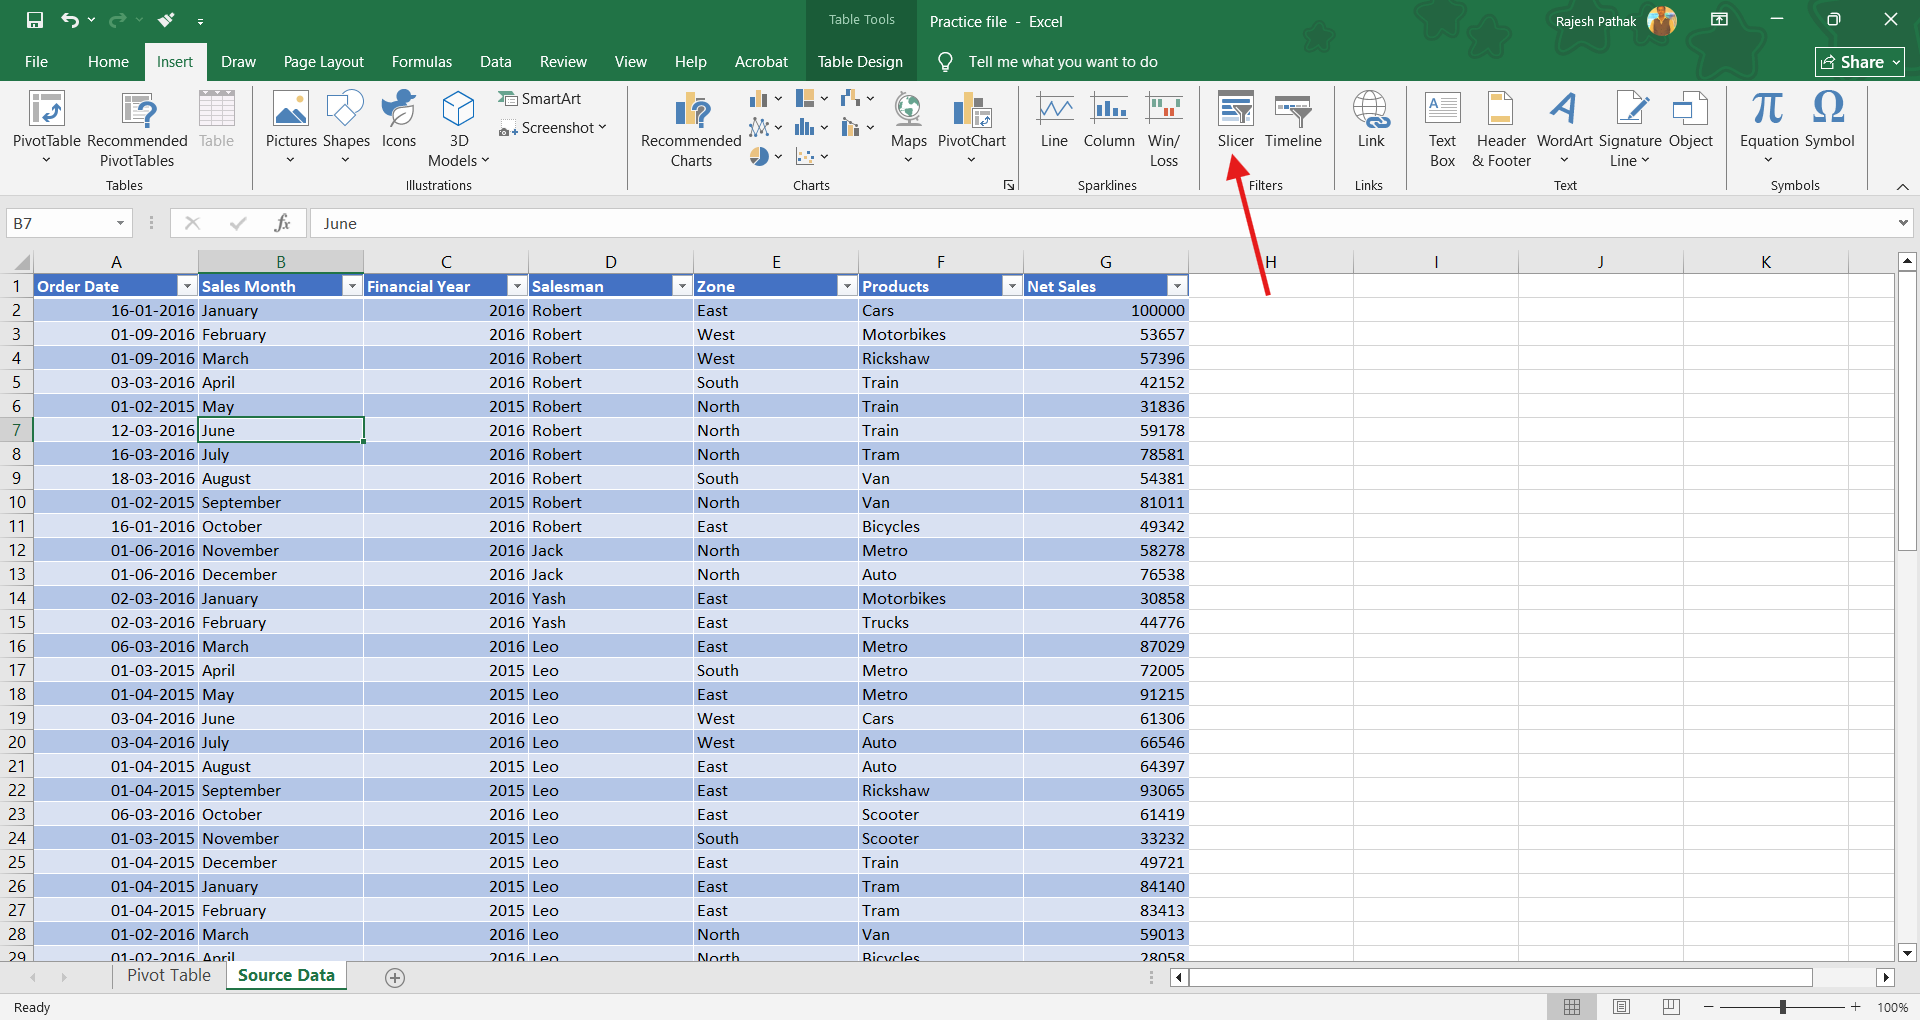Open the Name Box dropdown arrow
The image size is (1920, 1020).
(120, 223)
